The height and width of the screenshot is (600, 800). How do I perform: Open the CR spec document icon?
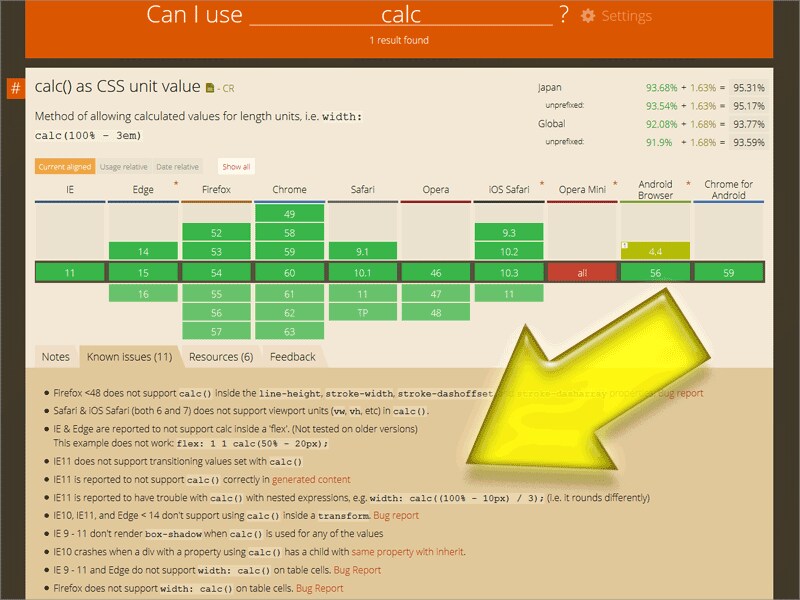[x=210, y=88]
